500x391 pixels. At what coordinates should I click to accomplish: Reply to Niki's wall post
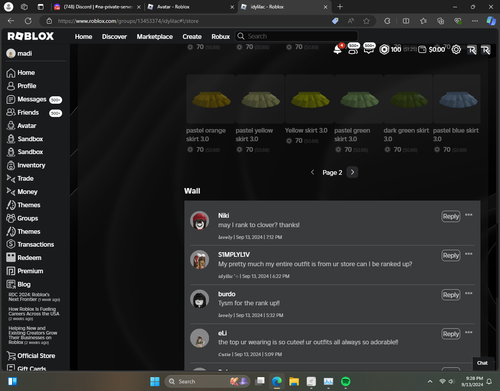point(451,216)
